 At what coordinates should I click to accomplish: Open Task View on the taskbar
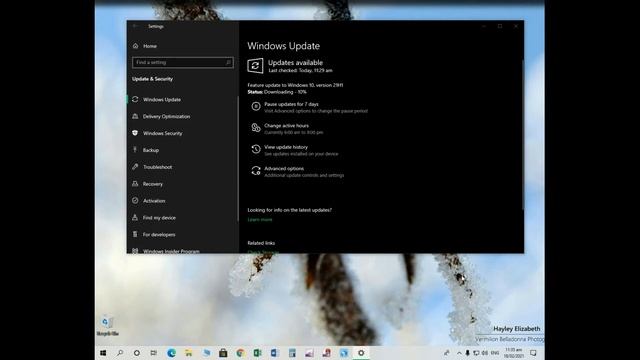tap(154, 353)
